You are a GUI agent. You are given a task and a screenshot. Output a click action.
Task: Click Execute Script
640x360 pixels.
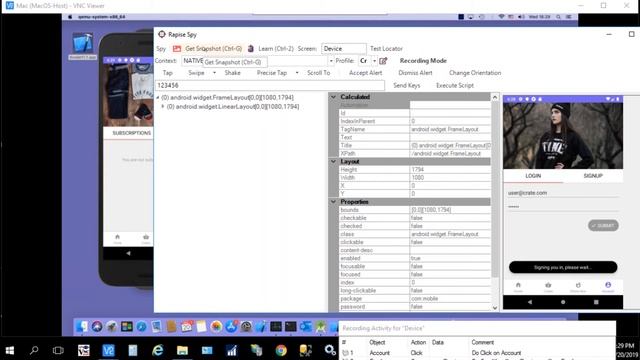coord(455,86)
